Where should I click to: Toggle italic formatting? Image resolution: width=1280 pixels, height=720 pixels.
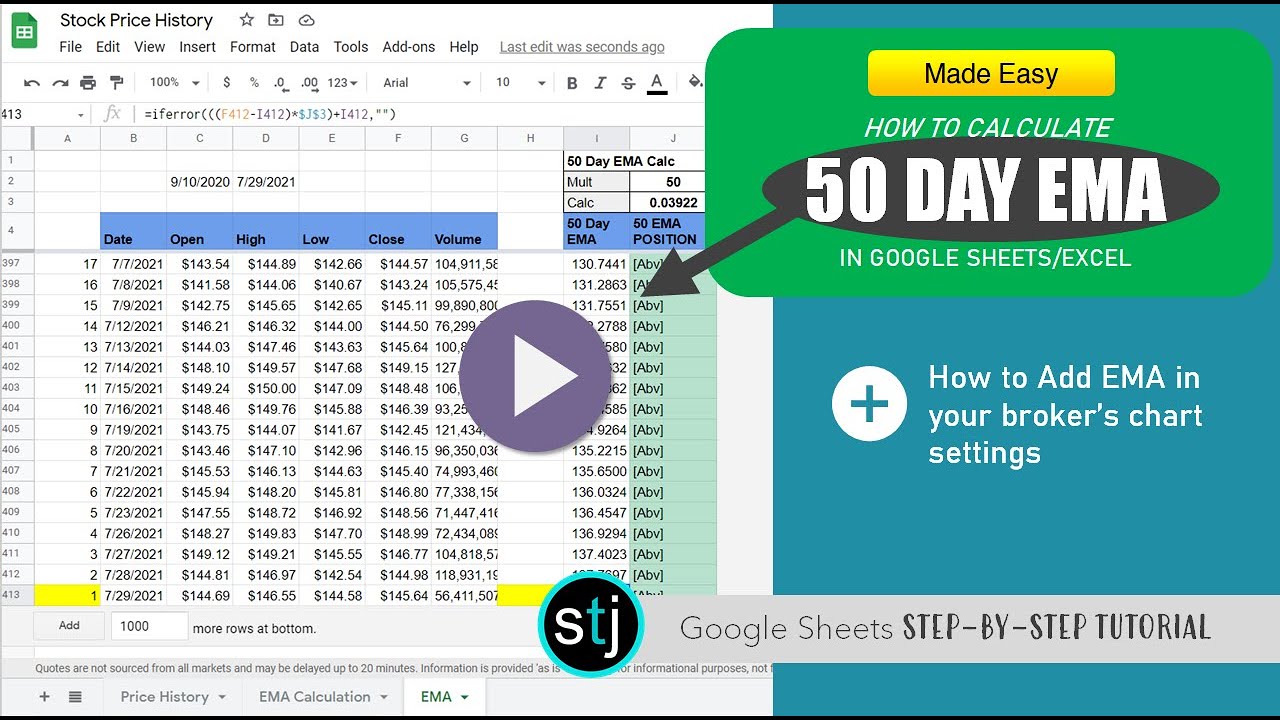(x=600, y=83)
